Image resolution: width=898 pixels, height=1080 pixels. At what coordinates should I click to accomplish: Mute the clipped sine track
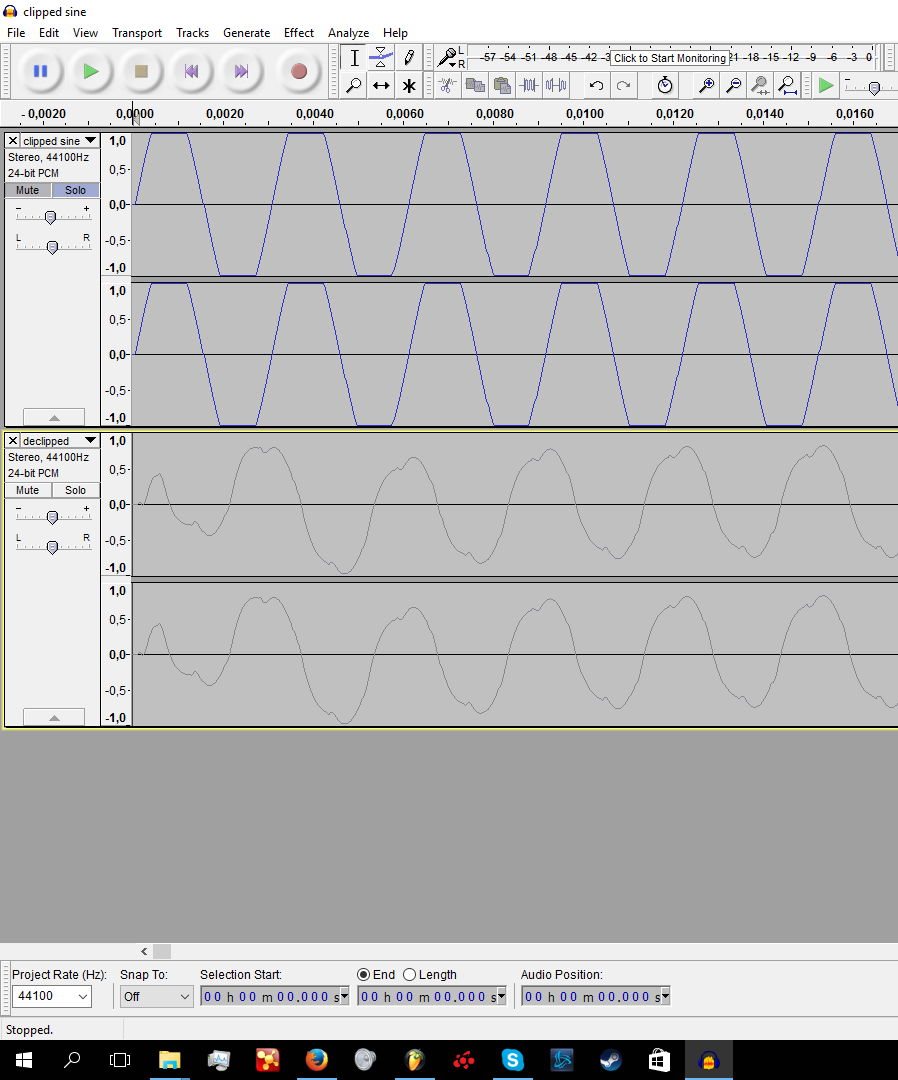click(28, 190)
